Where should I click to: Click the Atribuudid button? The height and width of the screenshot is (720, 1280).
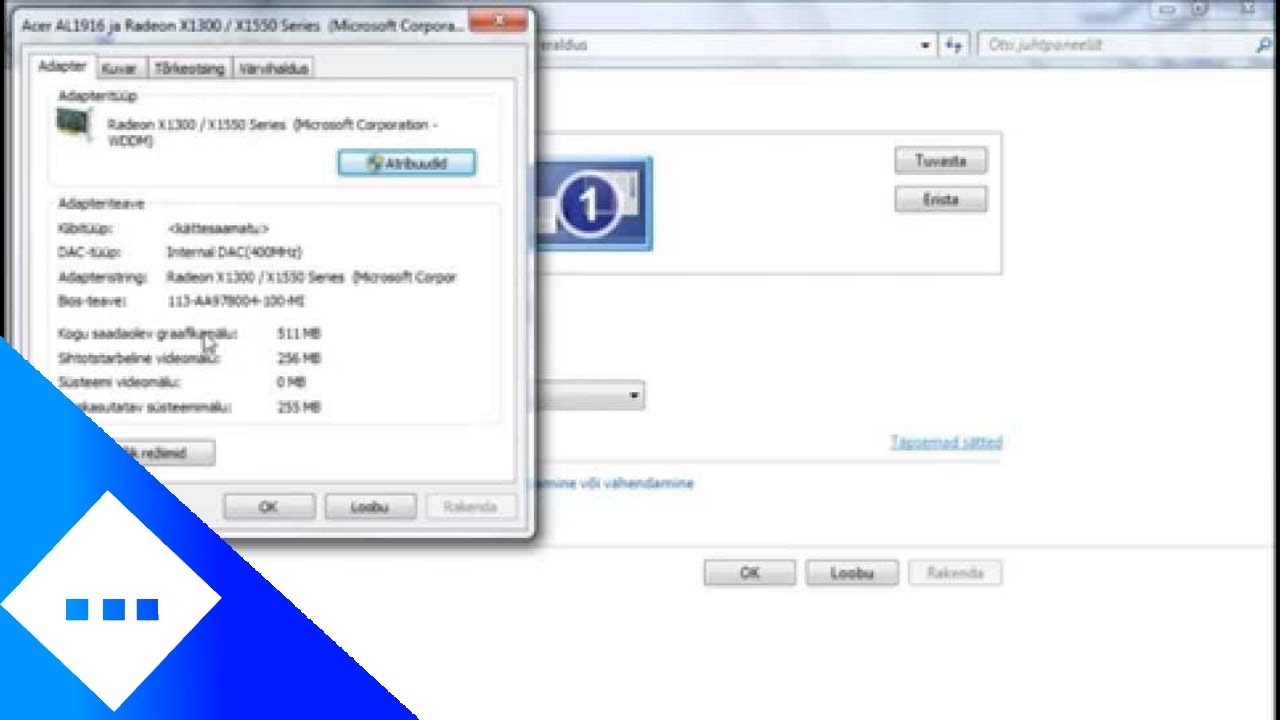(406, 163)
